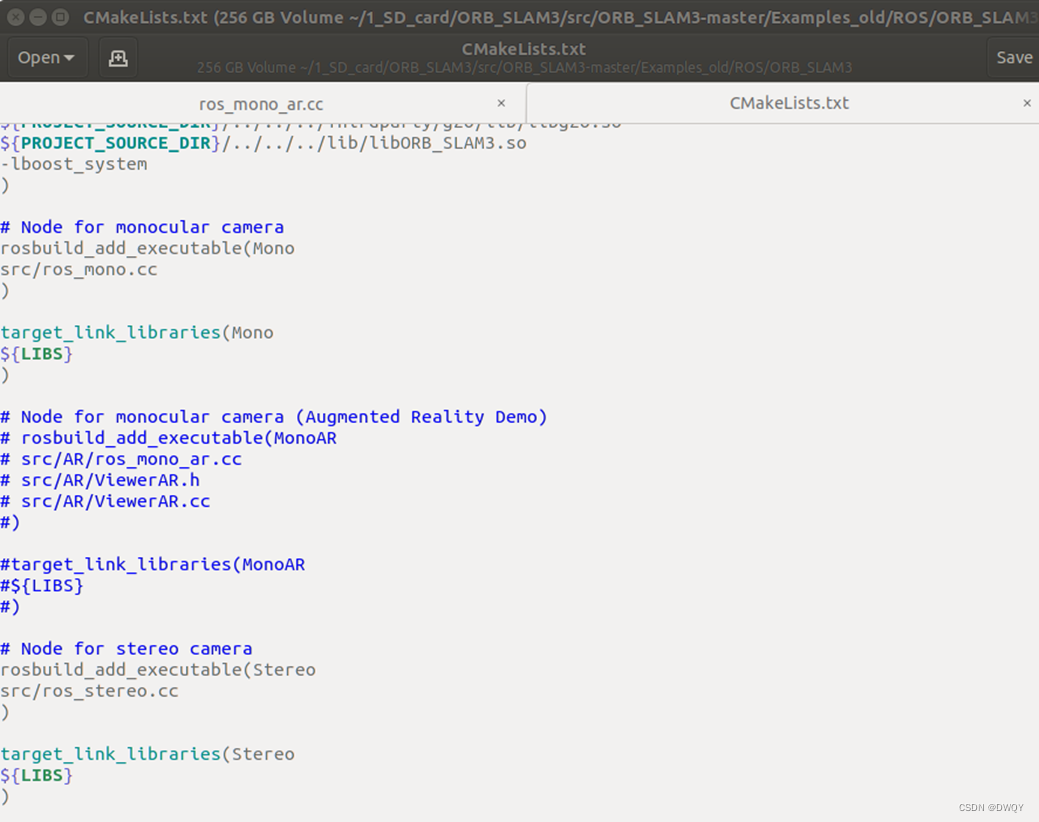Click comment '# Node for stereo camera'

(x=126, y=648)
